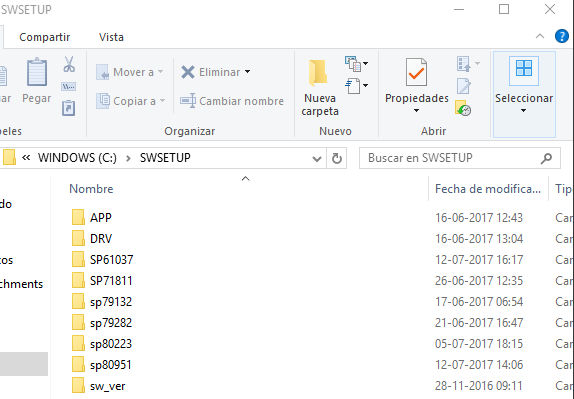The height and width of the screenshot is (399, 574).
Task: Select the DRV folder
Action: coord(101,239)
